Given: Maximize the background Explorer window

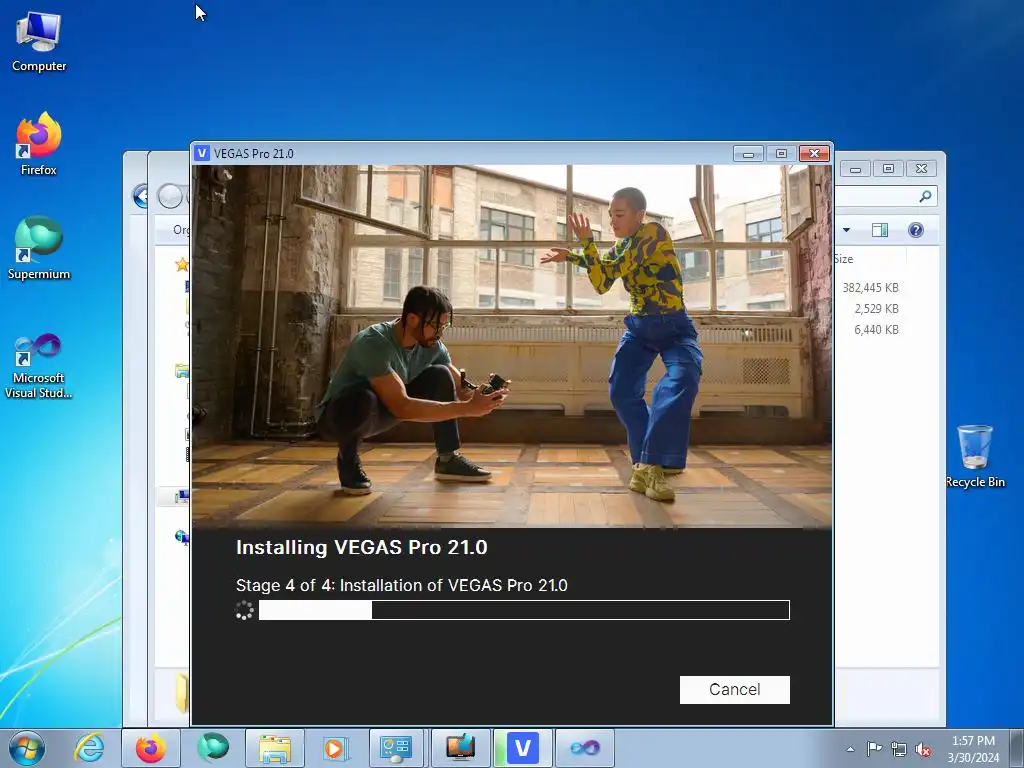Looking at the screenshot, I should pos(888,168).
